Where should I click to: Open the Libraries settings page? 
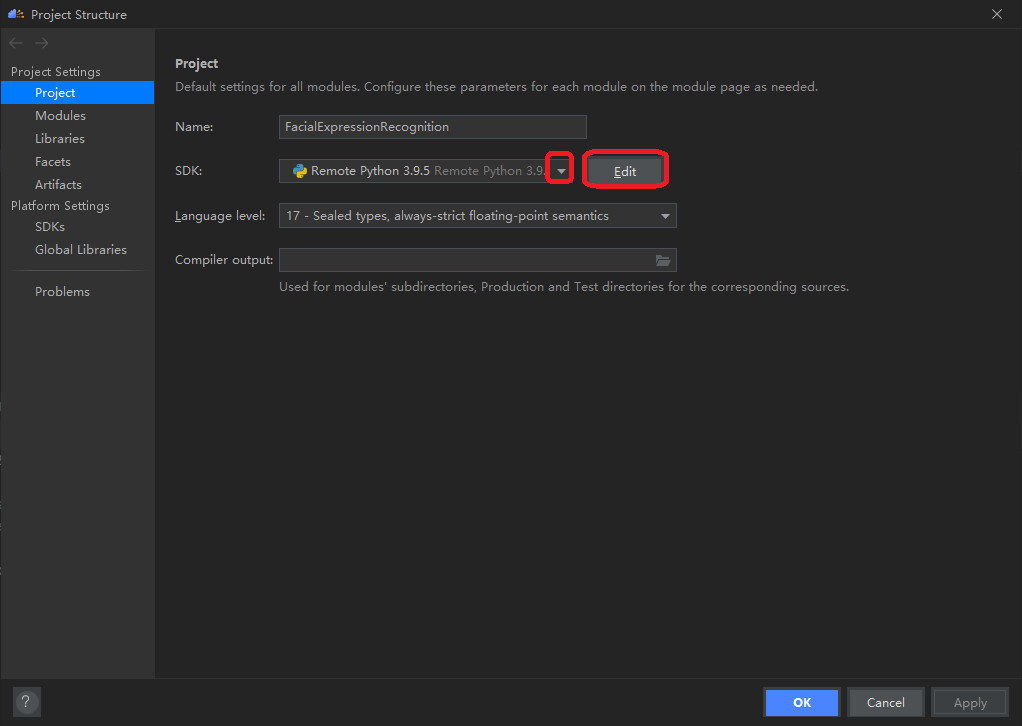(x=60, y=138)
